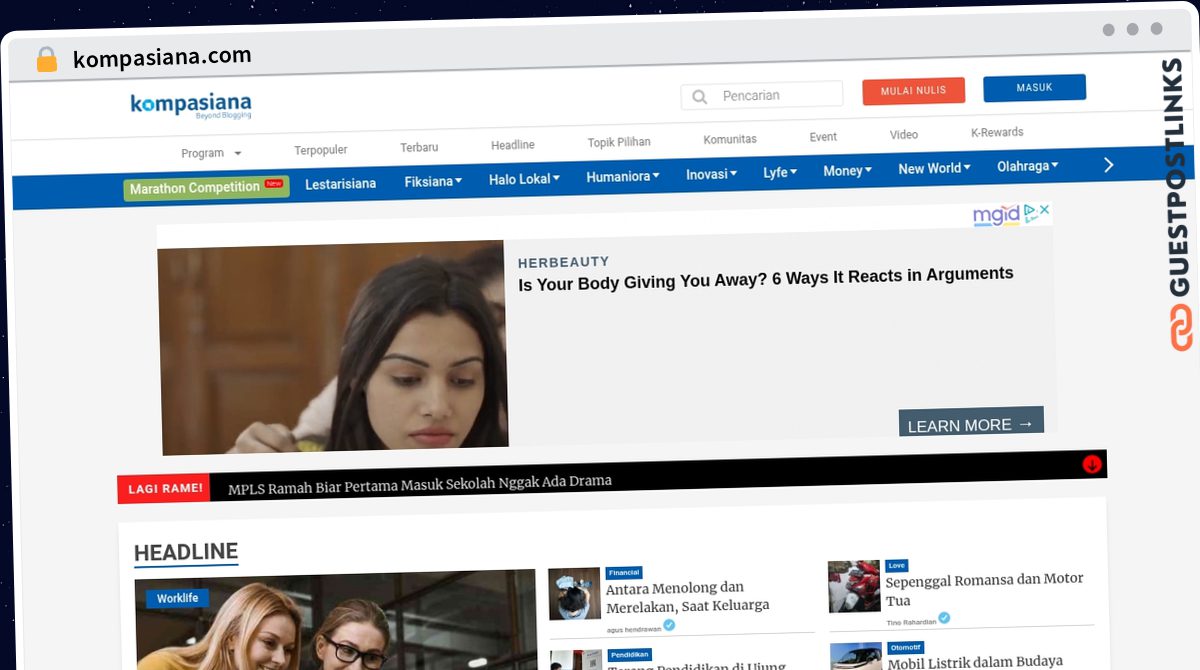This screenshot has width=1200, height=670.
Task: Expand more categories with the right chevron arrow
Action: tap(1108, 164)
